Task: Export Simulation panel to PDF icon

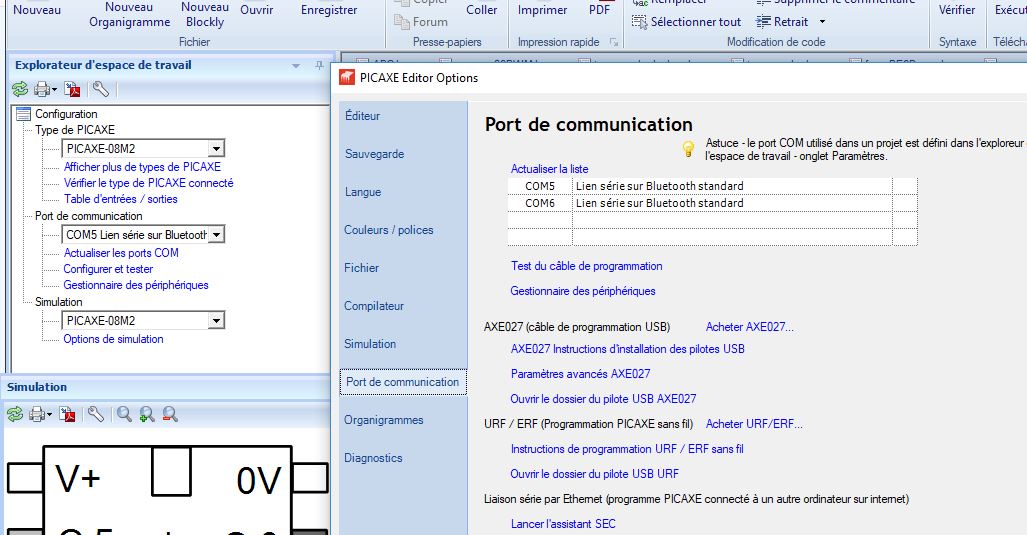Action: point(67,414)
